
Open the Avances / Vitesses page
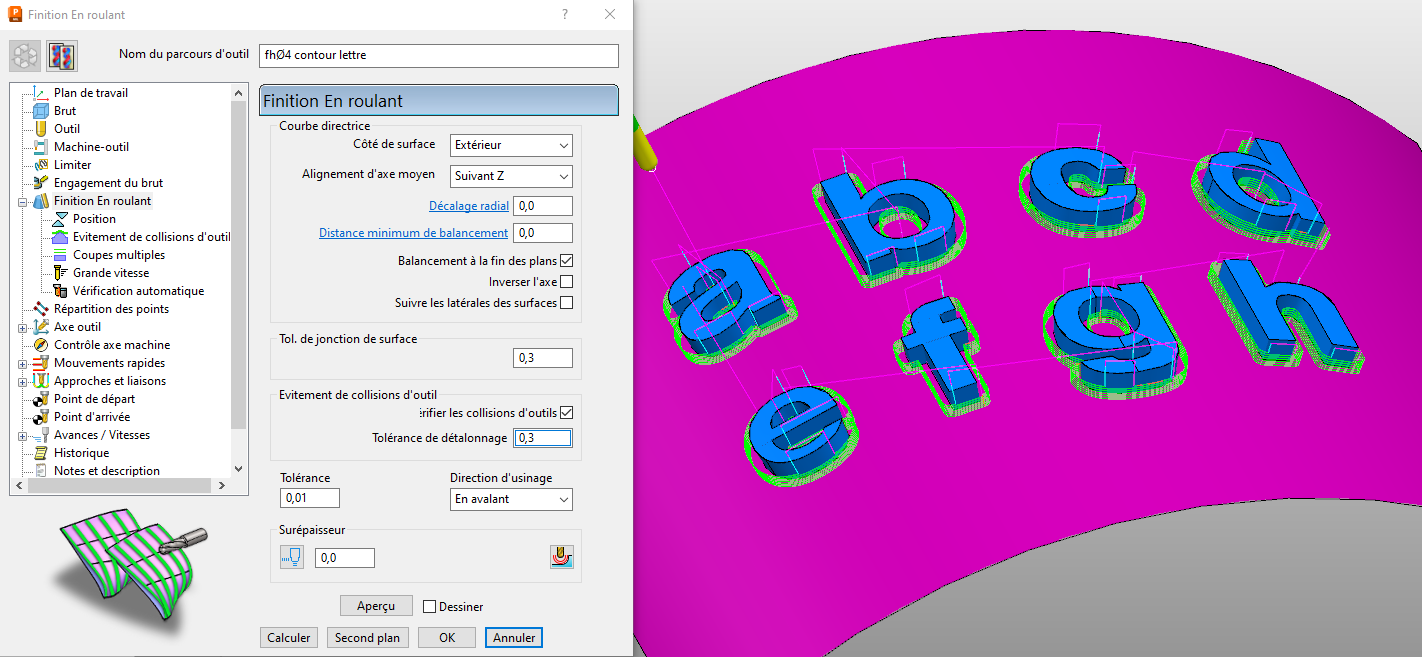coord(101,435)
